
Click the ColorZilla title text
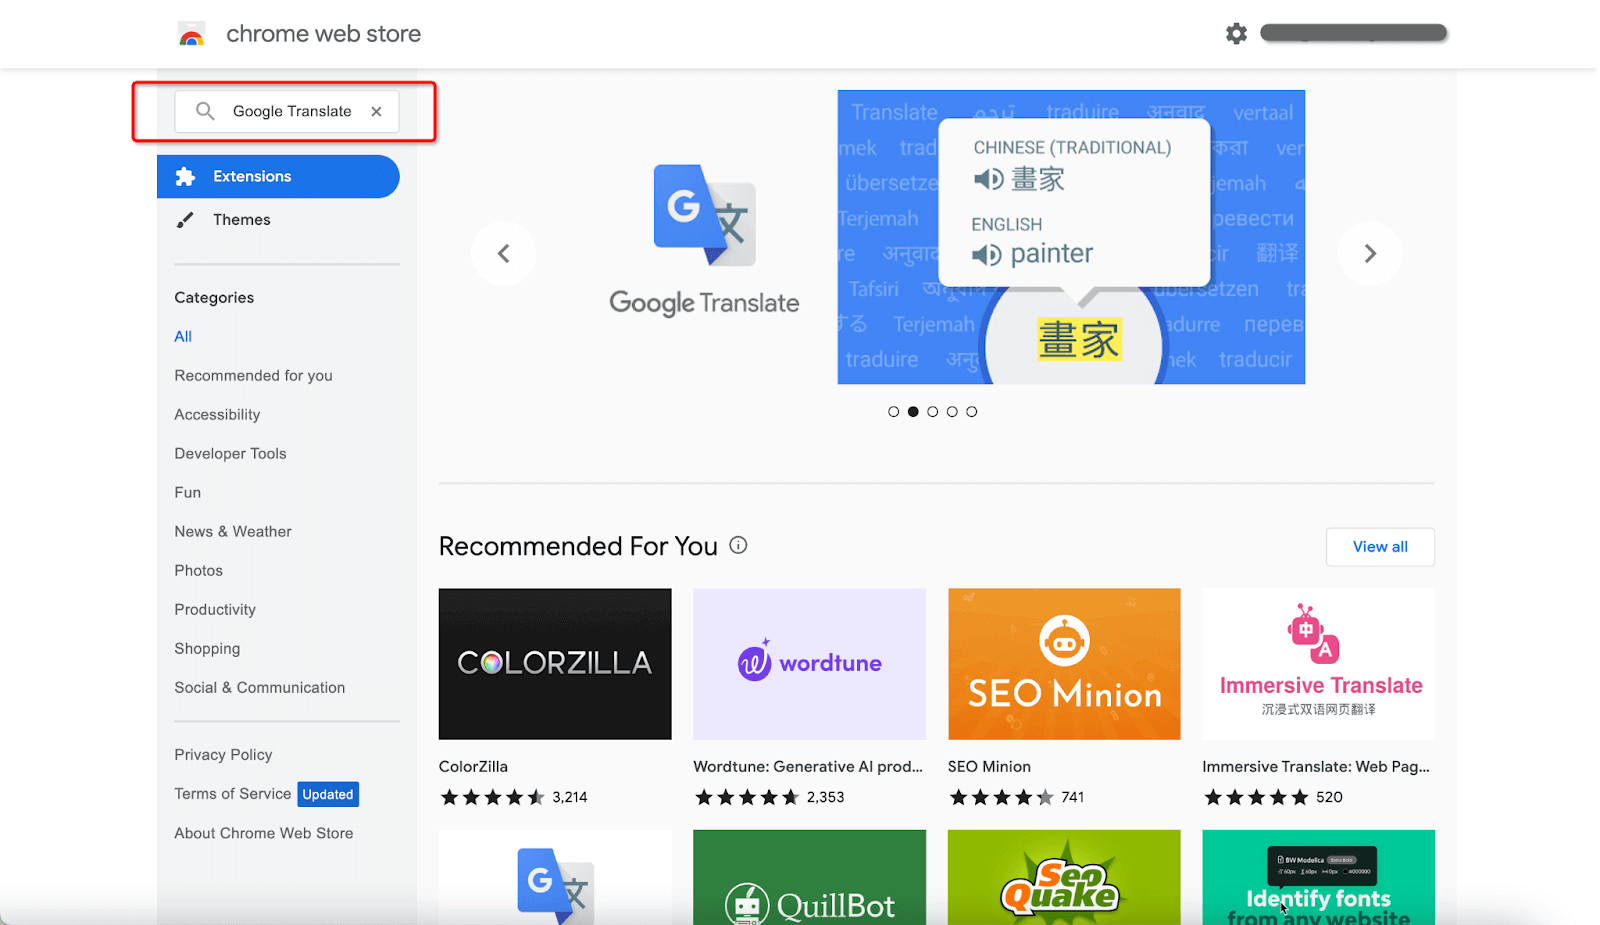[473, 767]
